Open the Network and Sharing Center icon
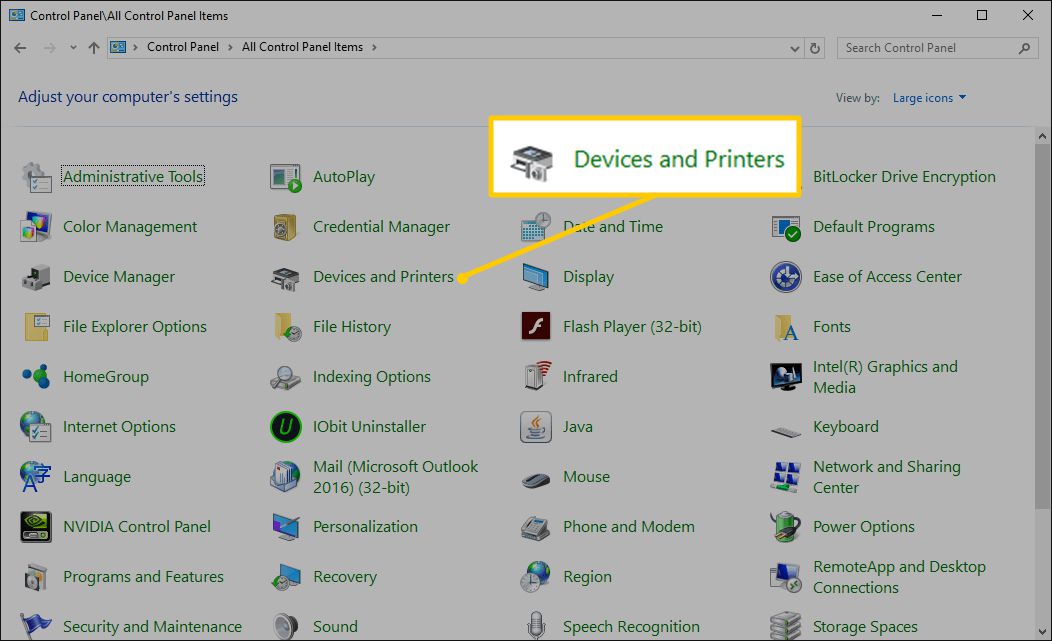Screen dimensions: 1052x641 (x=786, y=477)
